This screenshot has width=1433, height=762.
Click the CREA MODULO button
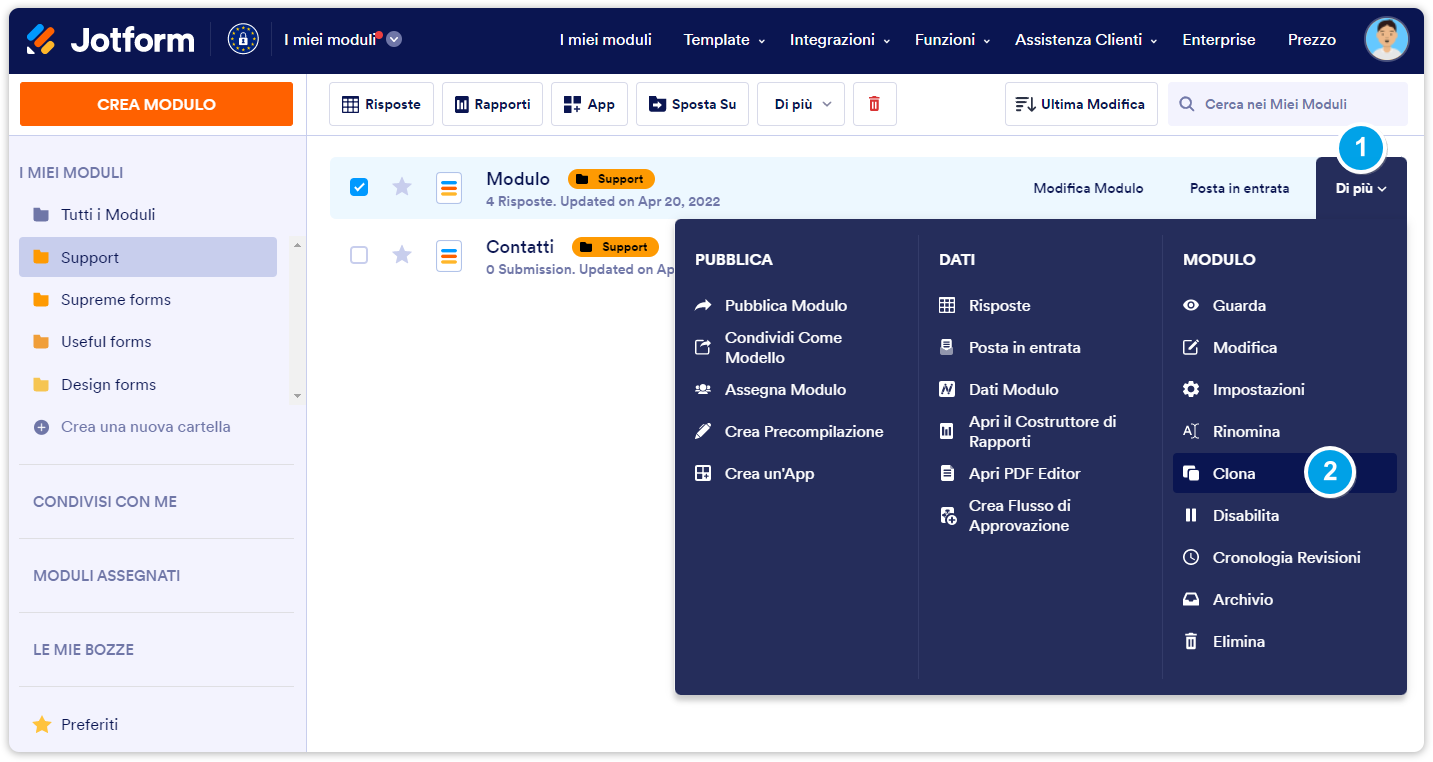click(156, 104)
